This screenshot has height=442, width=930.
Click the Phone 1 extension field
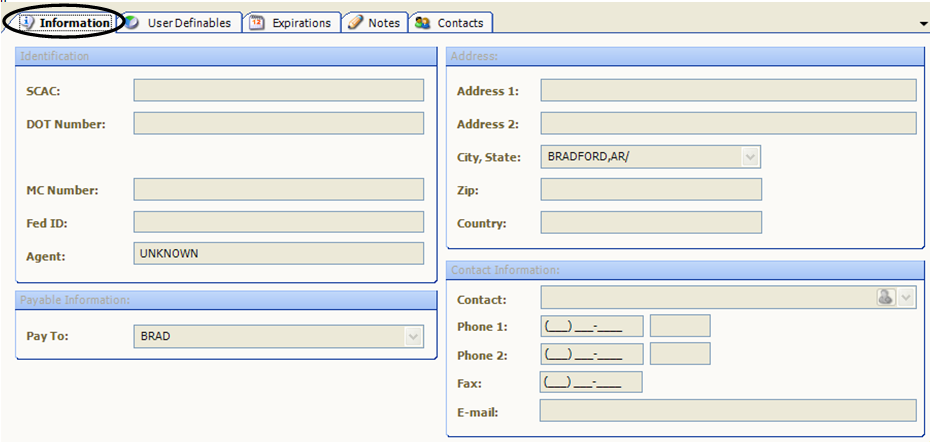680,326
